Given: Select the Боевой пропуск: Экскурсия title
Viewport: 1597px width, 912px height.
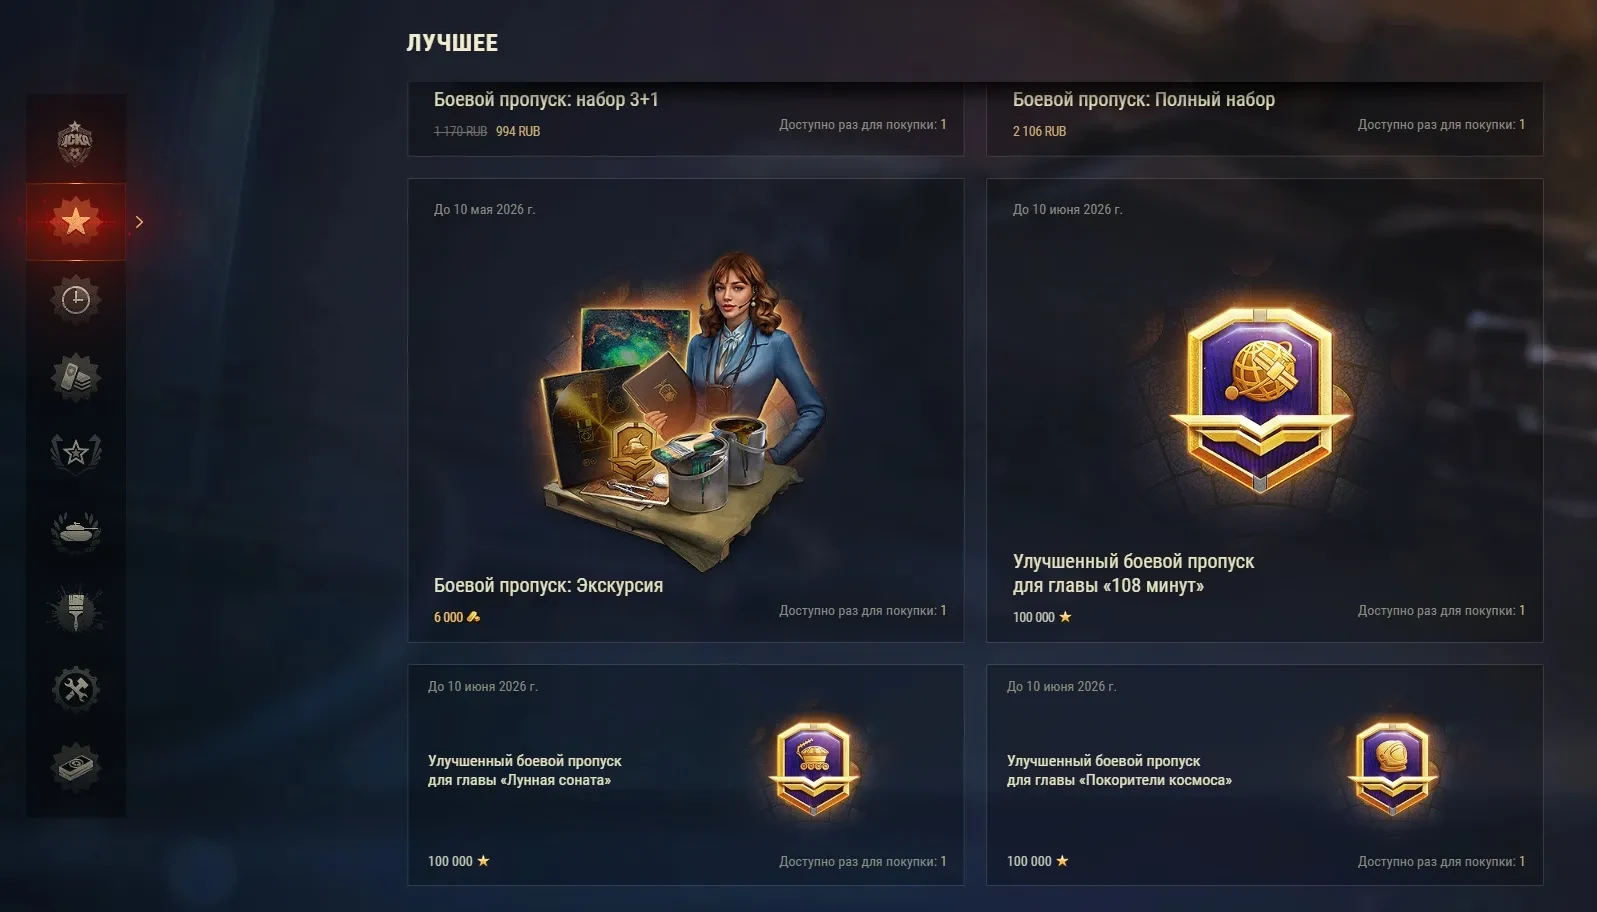Looking at the screenshot, I should pyautogui.click(x=548, y=585).
